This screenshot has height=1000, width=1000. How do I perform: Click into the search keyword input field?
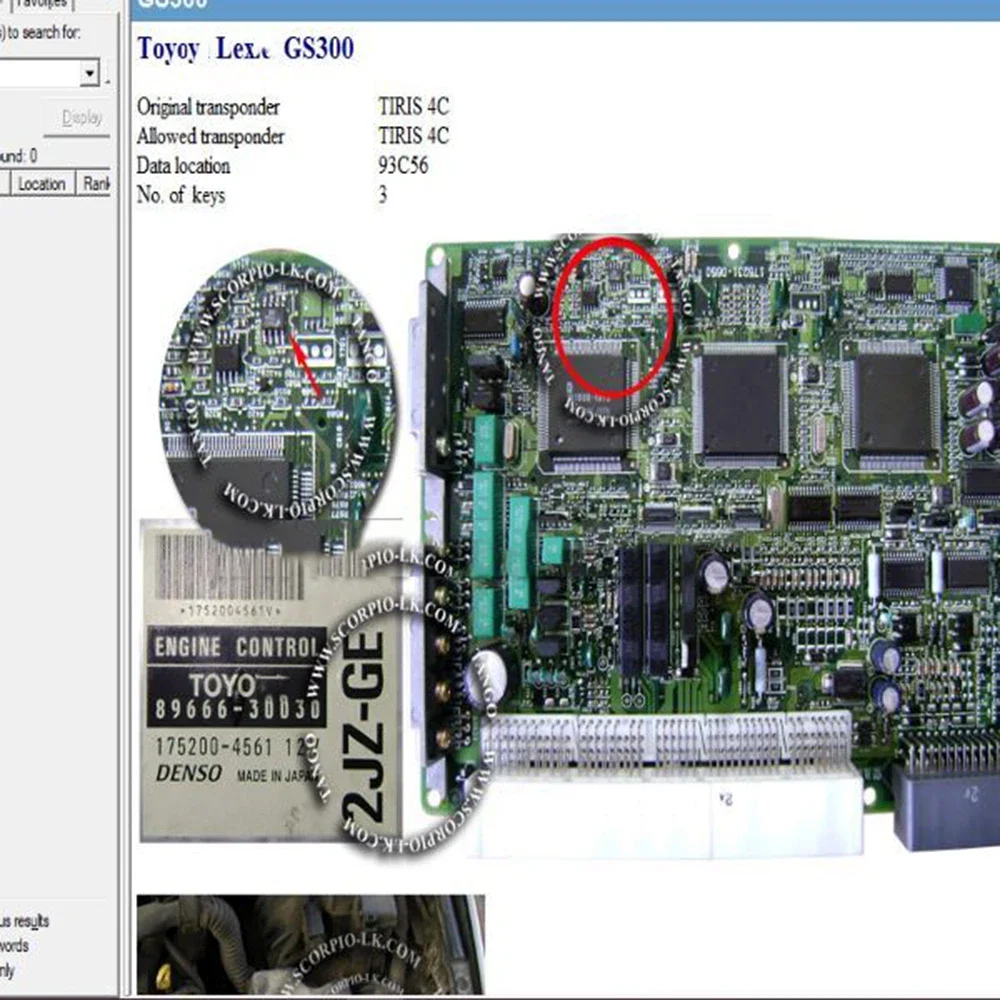pyautogui.click(x=40, y=73)
